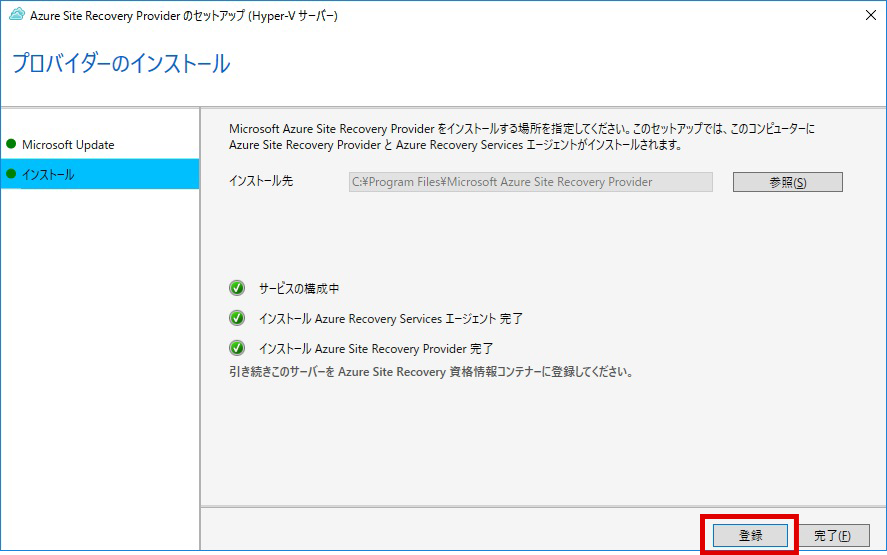Click green dot next to インストール step

tap(11, 174)
